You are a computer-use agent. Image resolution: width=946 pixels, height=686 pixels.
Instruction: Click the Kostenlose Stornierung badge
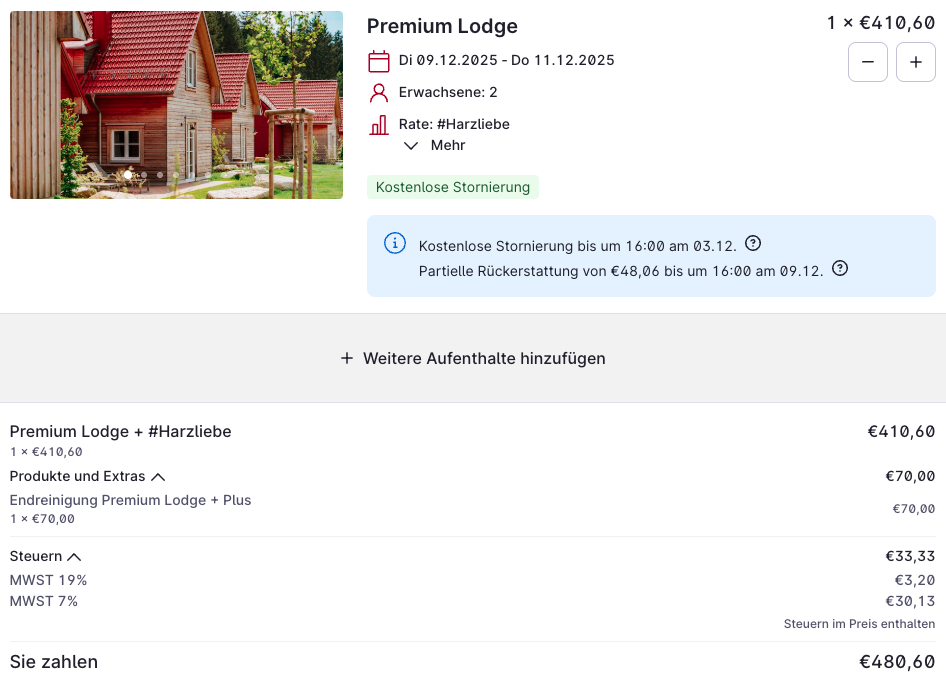coord(453,187)
